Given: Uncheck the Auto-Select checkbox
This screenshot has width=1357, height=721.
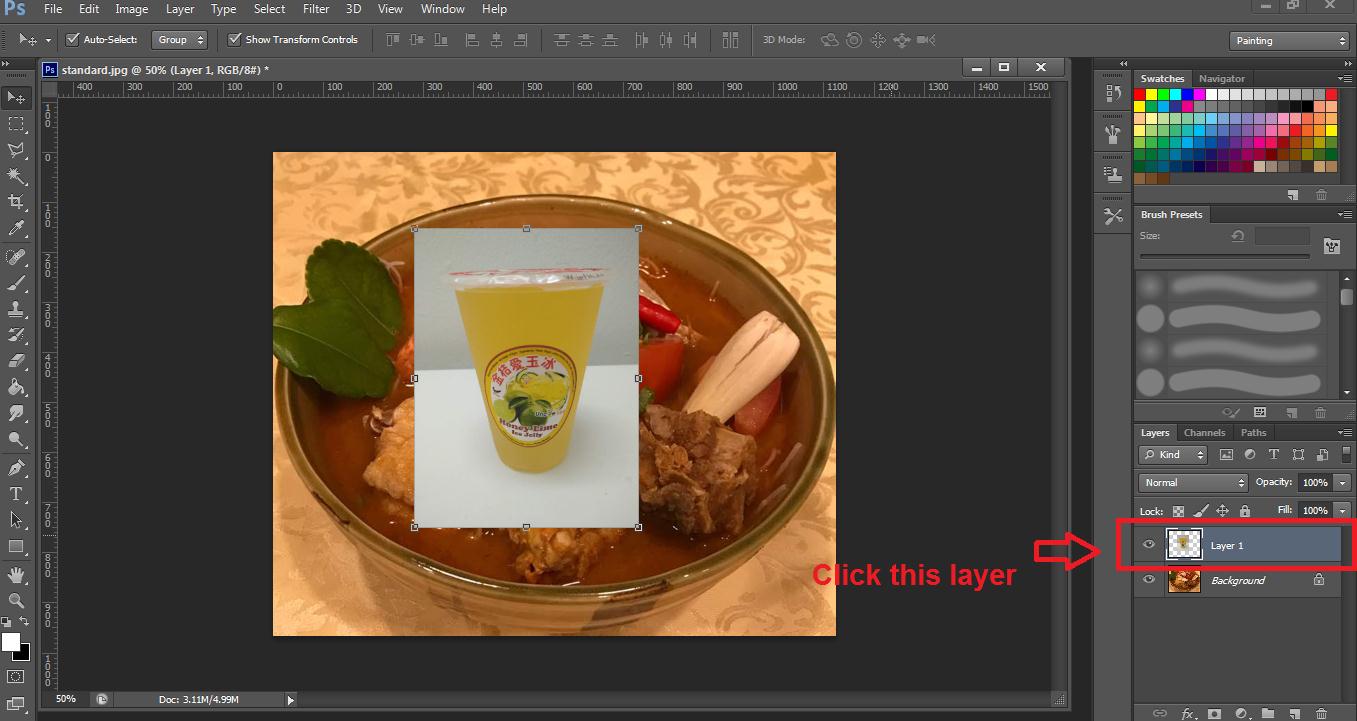Looking at the screenshot, I should click(72, 40).
